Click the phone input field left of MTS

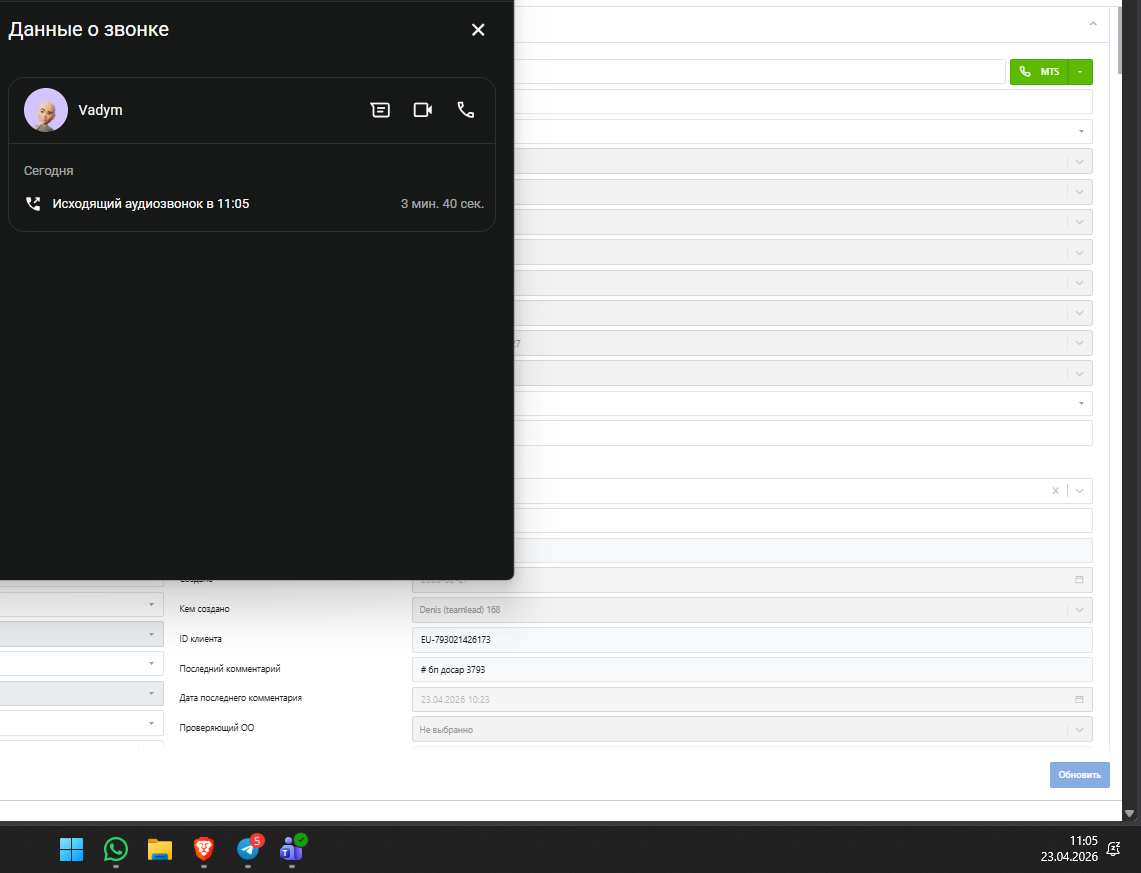click(760, 71)
